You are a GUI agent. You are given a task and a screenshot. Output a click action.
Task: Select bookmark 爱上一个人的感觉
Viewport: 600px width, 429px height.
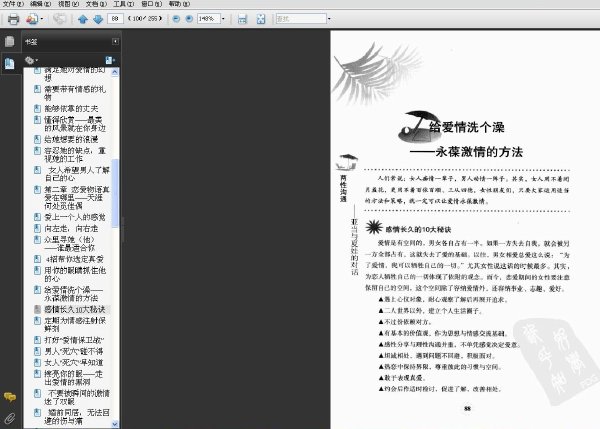click(x=75, y=217)
